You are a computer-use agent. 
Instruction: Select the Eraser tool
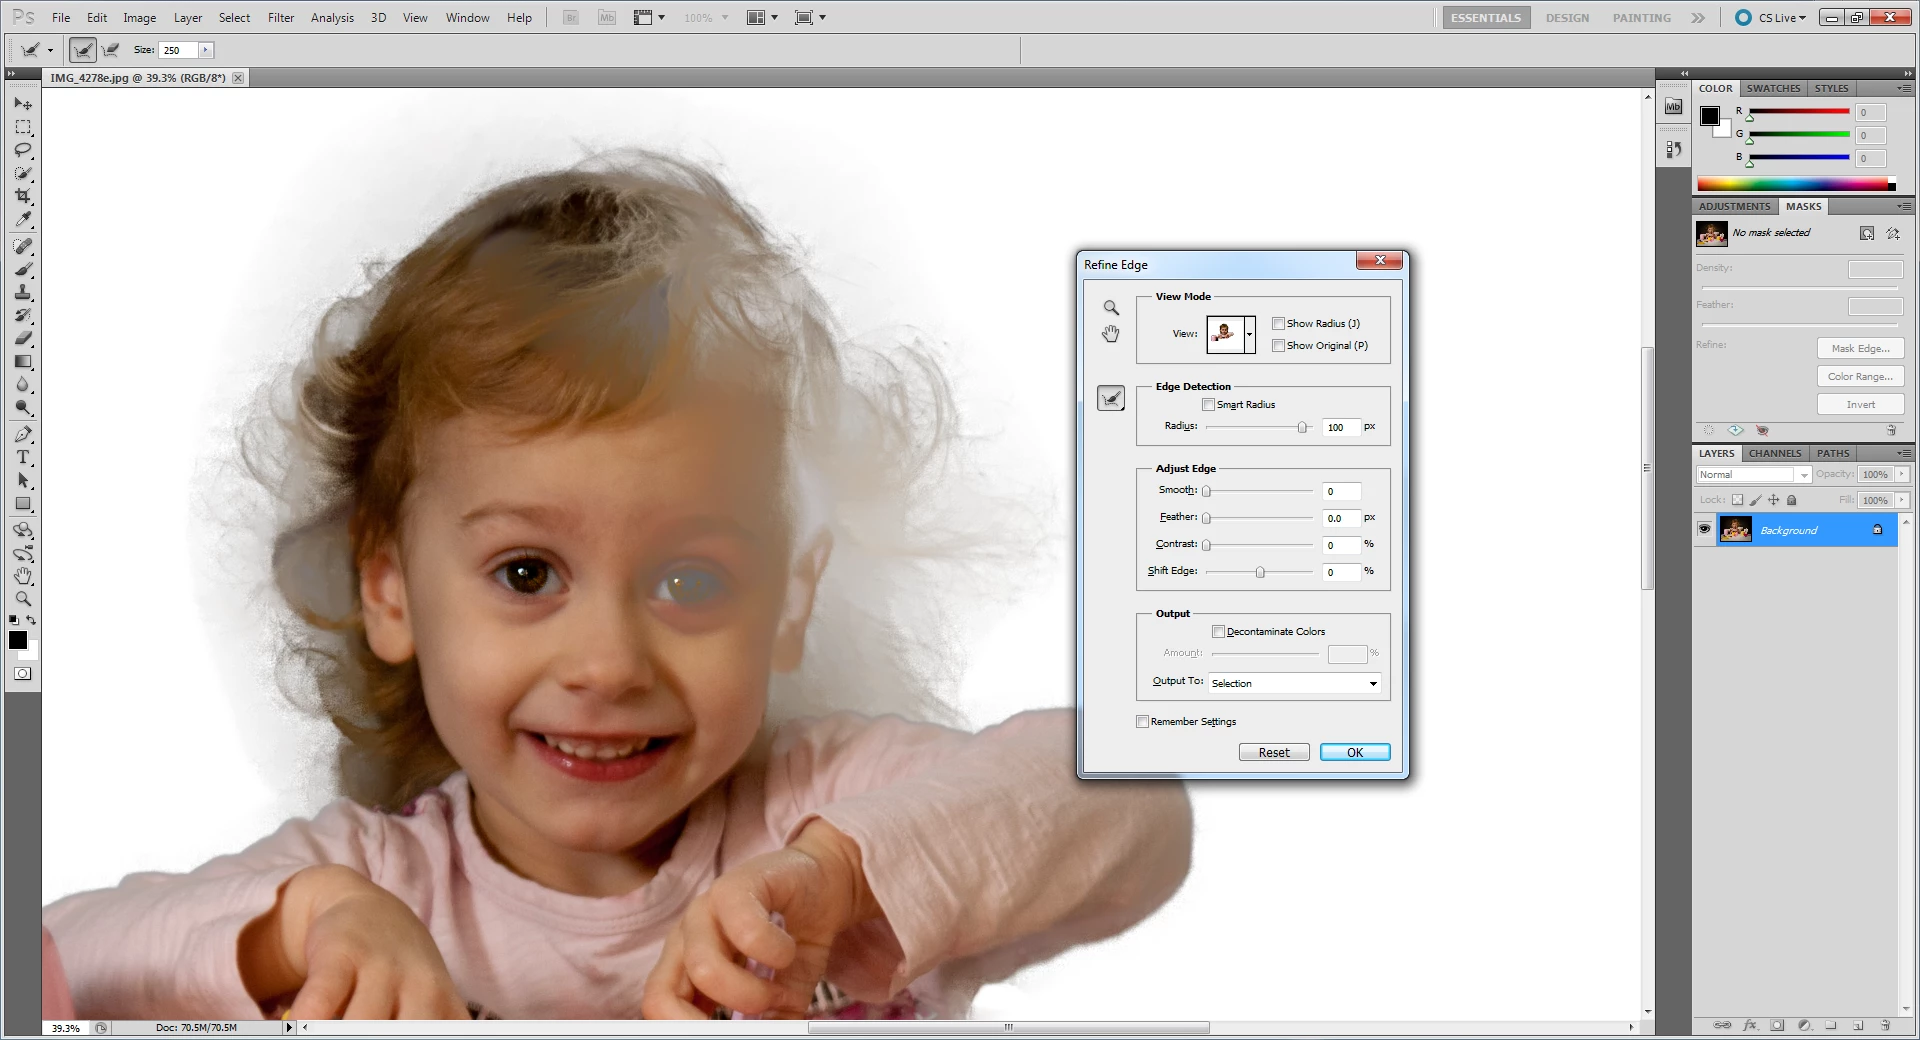(x=23, y=338)
